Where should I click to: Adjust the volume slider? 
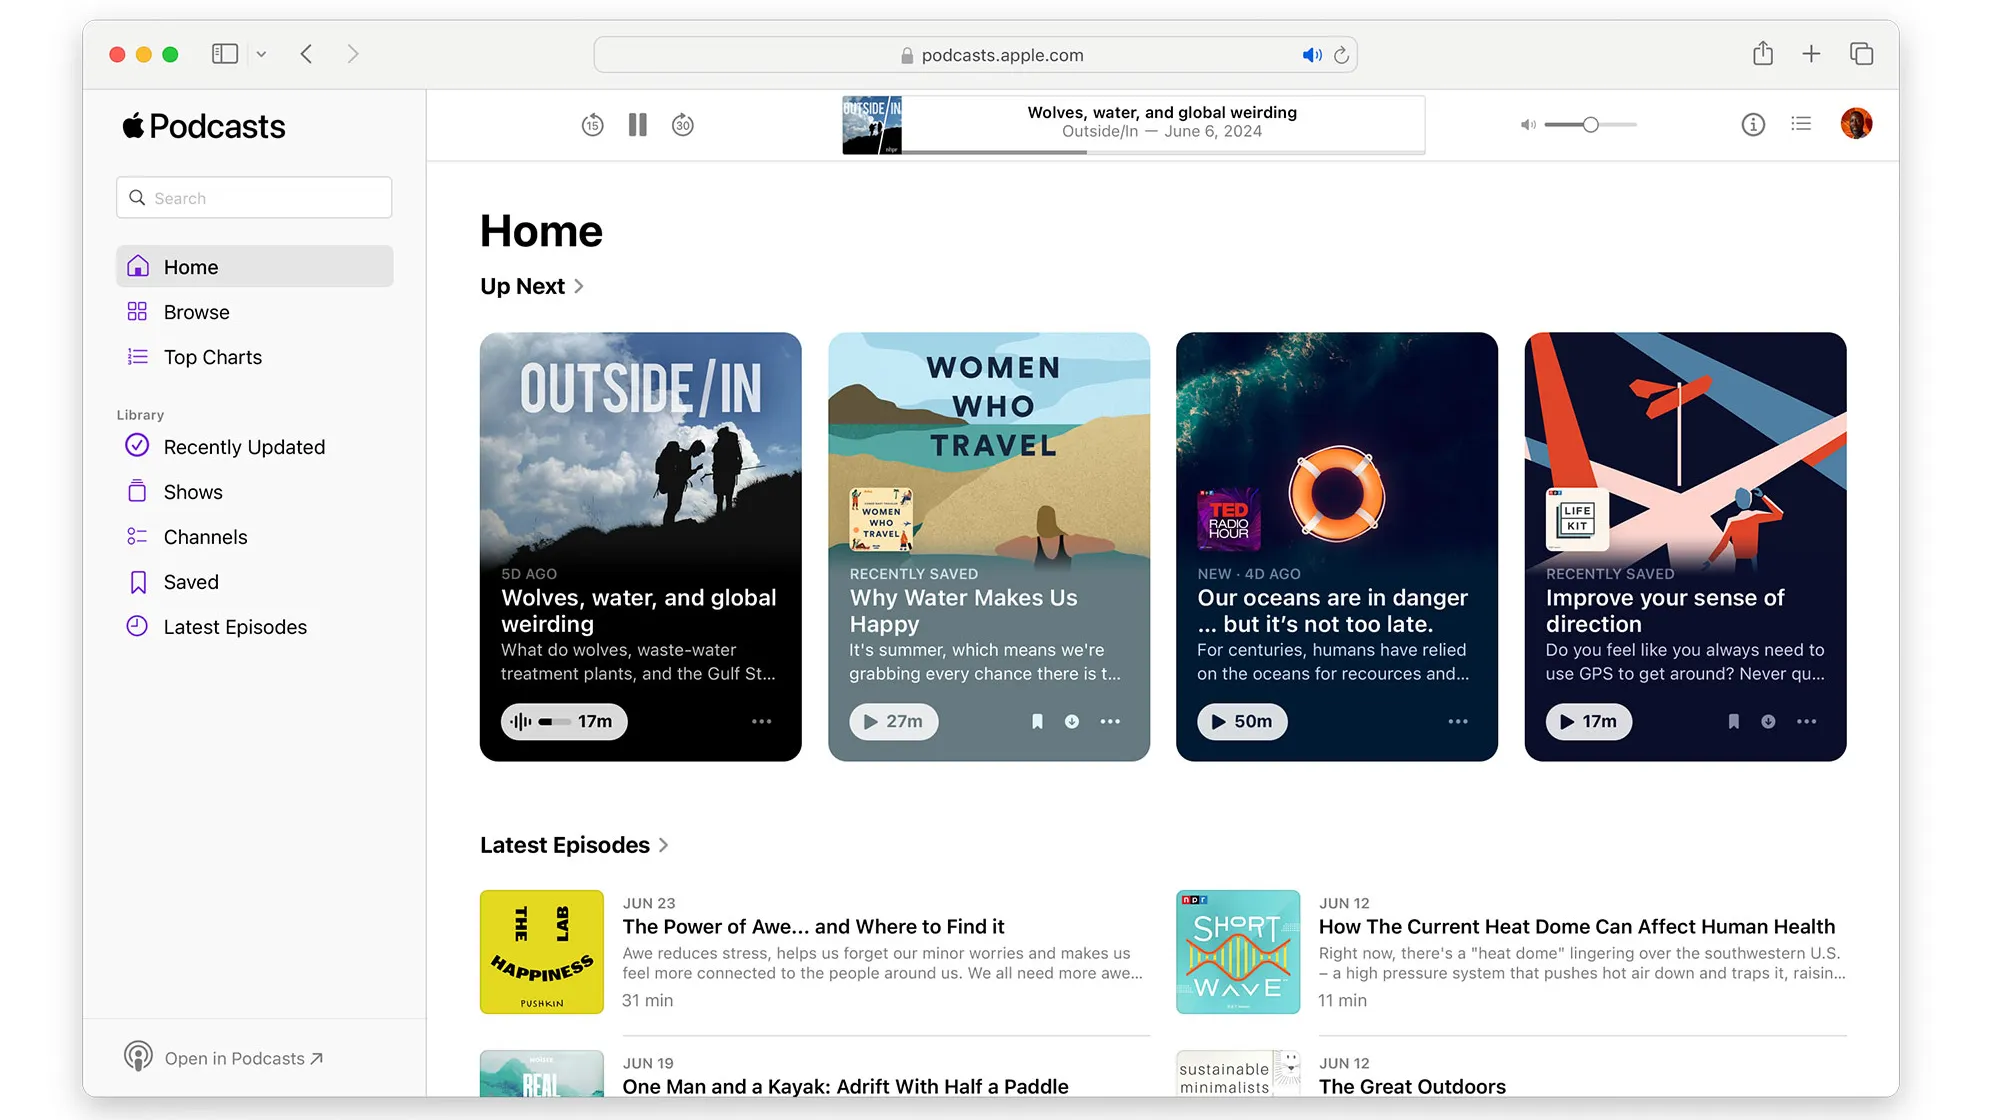point(1589,124)
